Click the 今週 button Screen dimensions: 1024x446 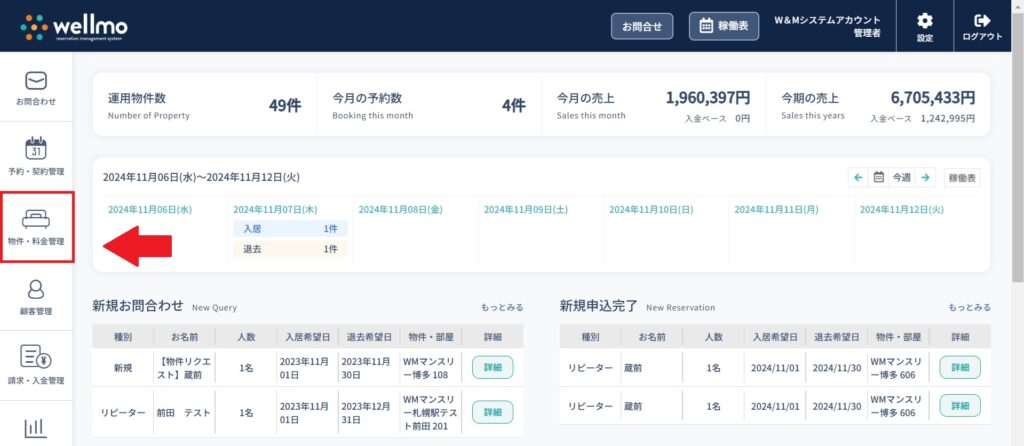coord(902,177)
